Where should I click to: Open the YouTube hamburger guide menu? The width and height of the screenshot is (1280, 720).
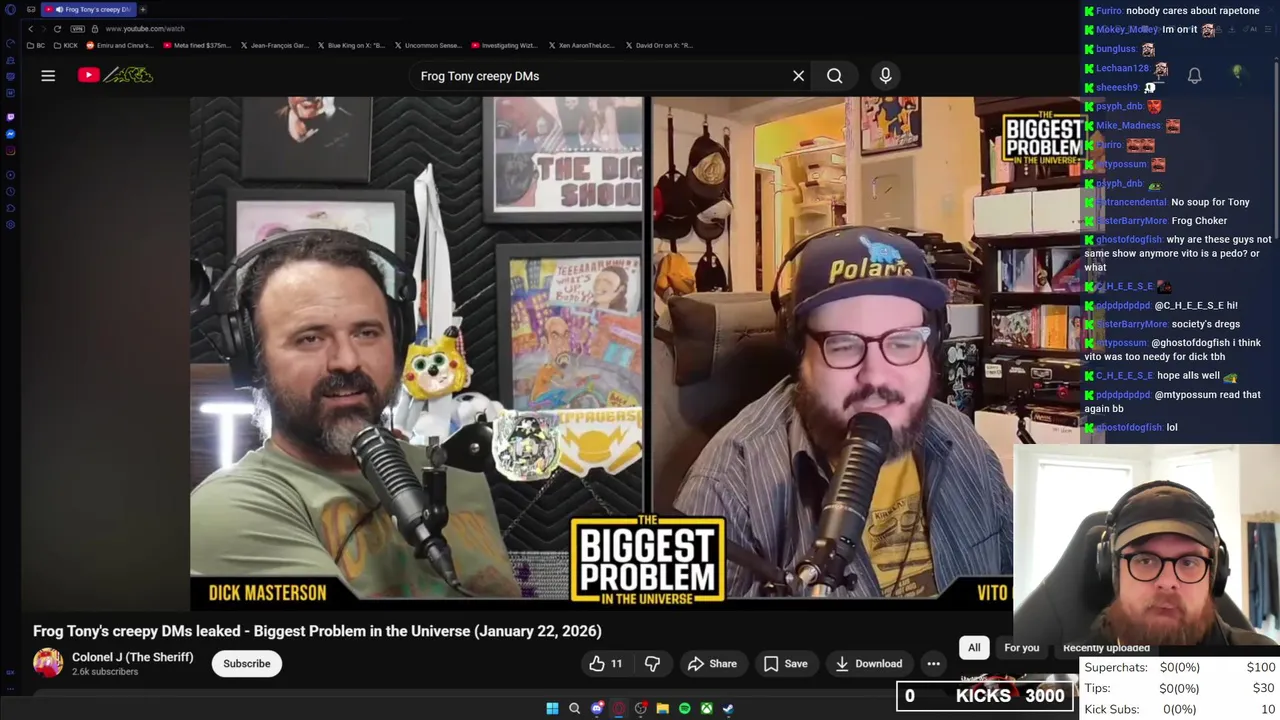pyautogui.click(x=48, y=75)
